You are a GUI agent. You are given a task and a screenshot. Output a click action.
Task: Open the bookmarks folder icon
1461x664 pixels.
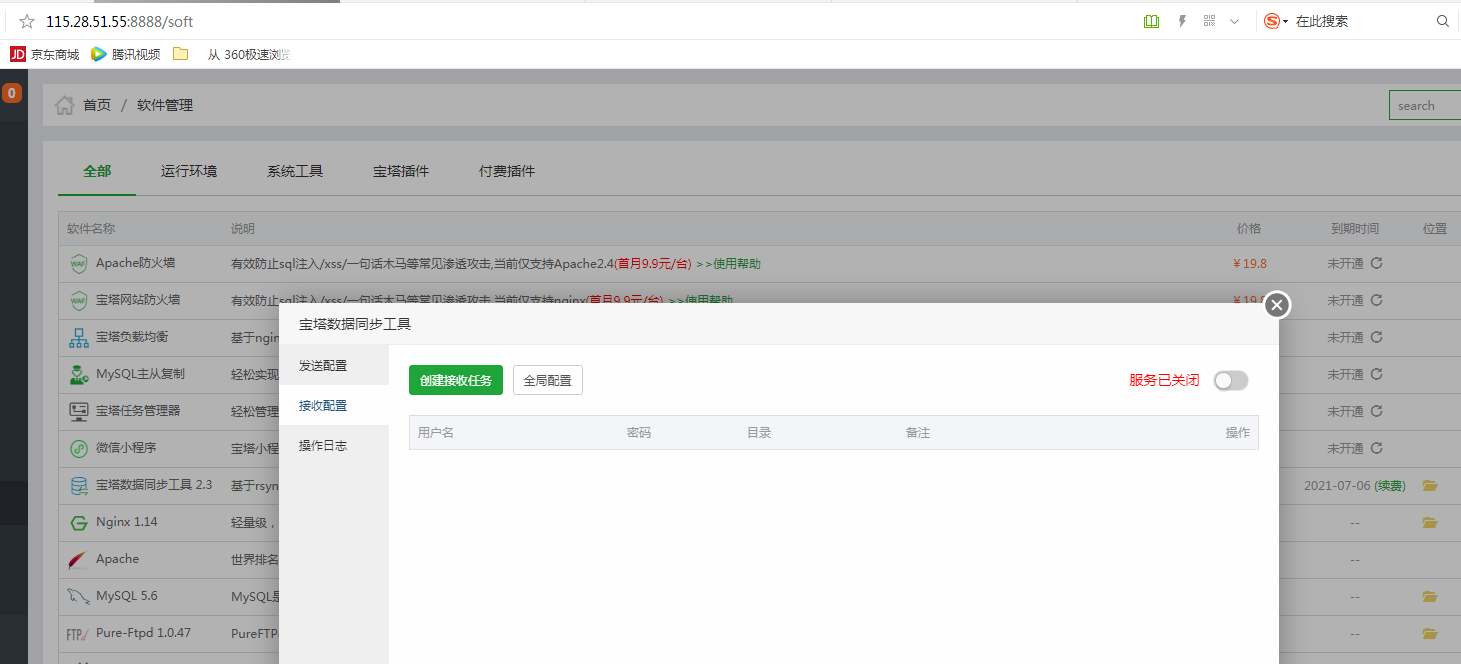pos(181,54)
